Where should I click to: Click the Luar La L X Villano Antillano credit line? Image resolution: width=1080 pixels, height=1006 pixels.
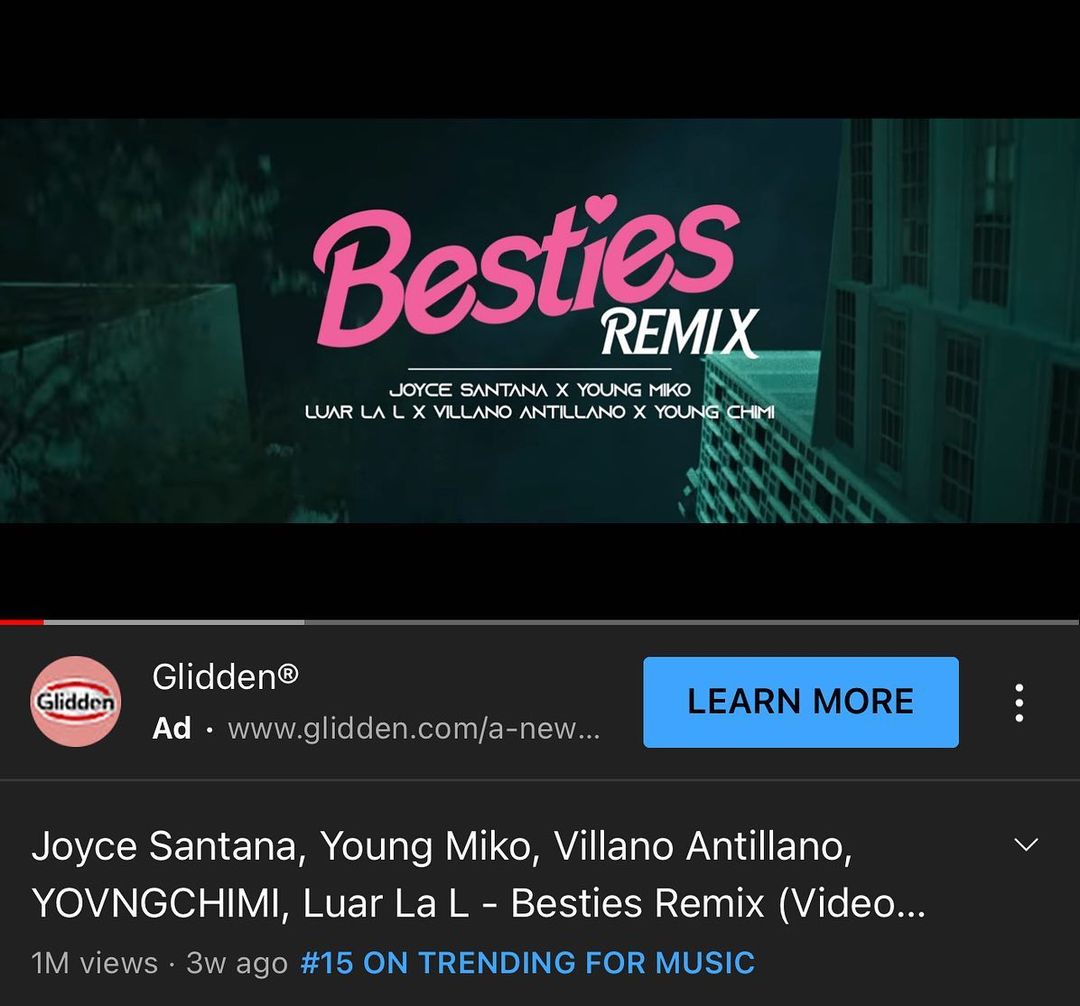point(540,412)
